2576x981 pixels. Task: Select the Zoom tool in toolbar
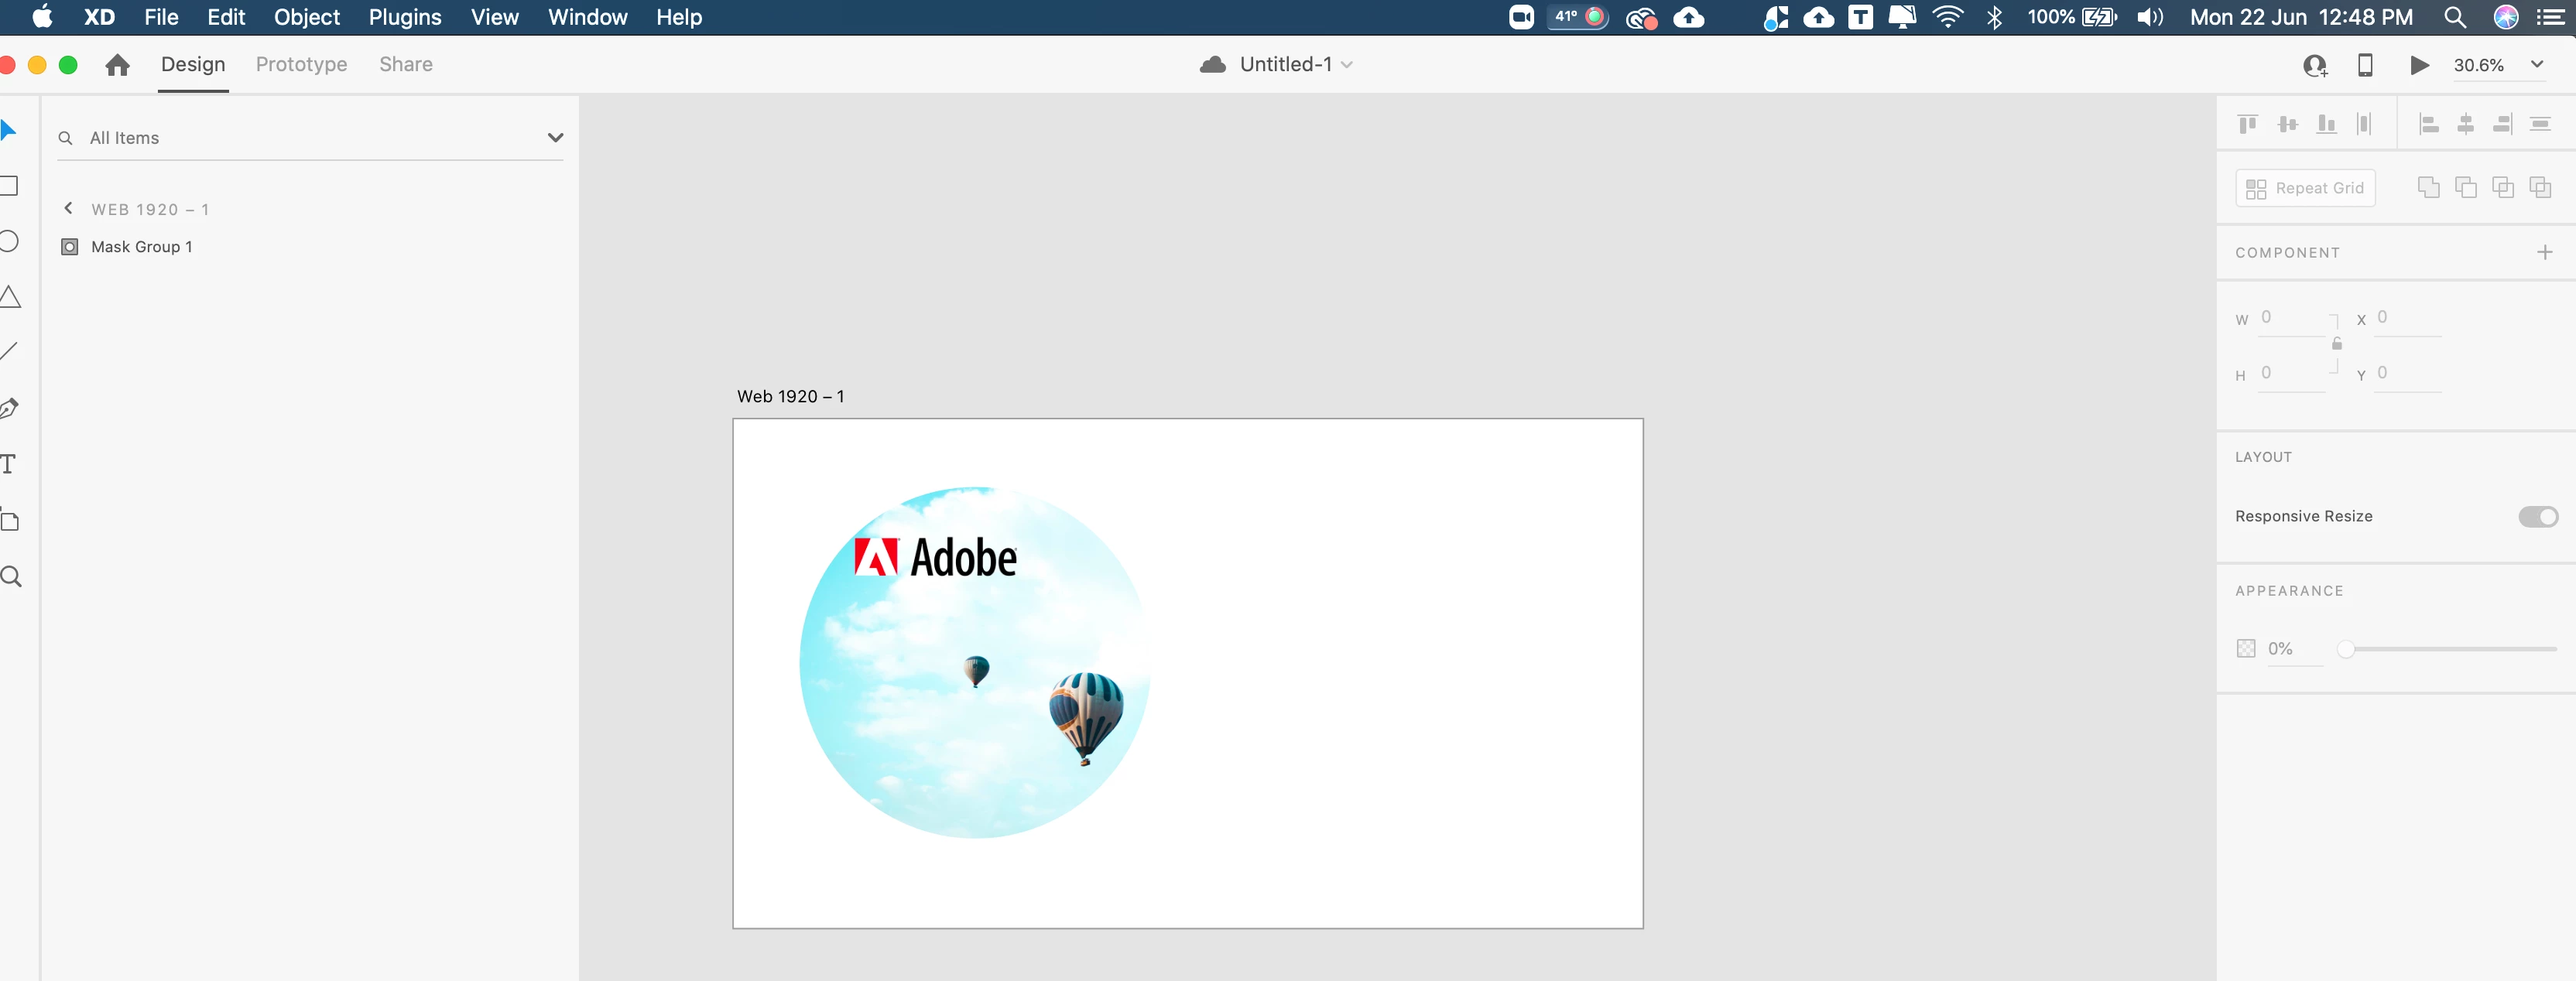11,577
